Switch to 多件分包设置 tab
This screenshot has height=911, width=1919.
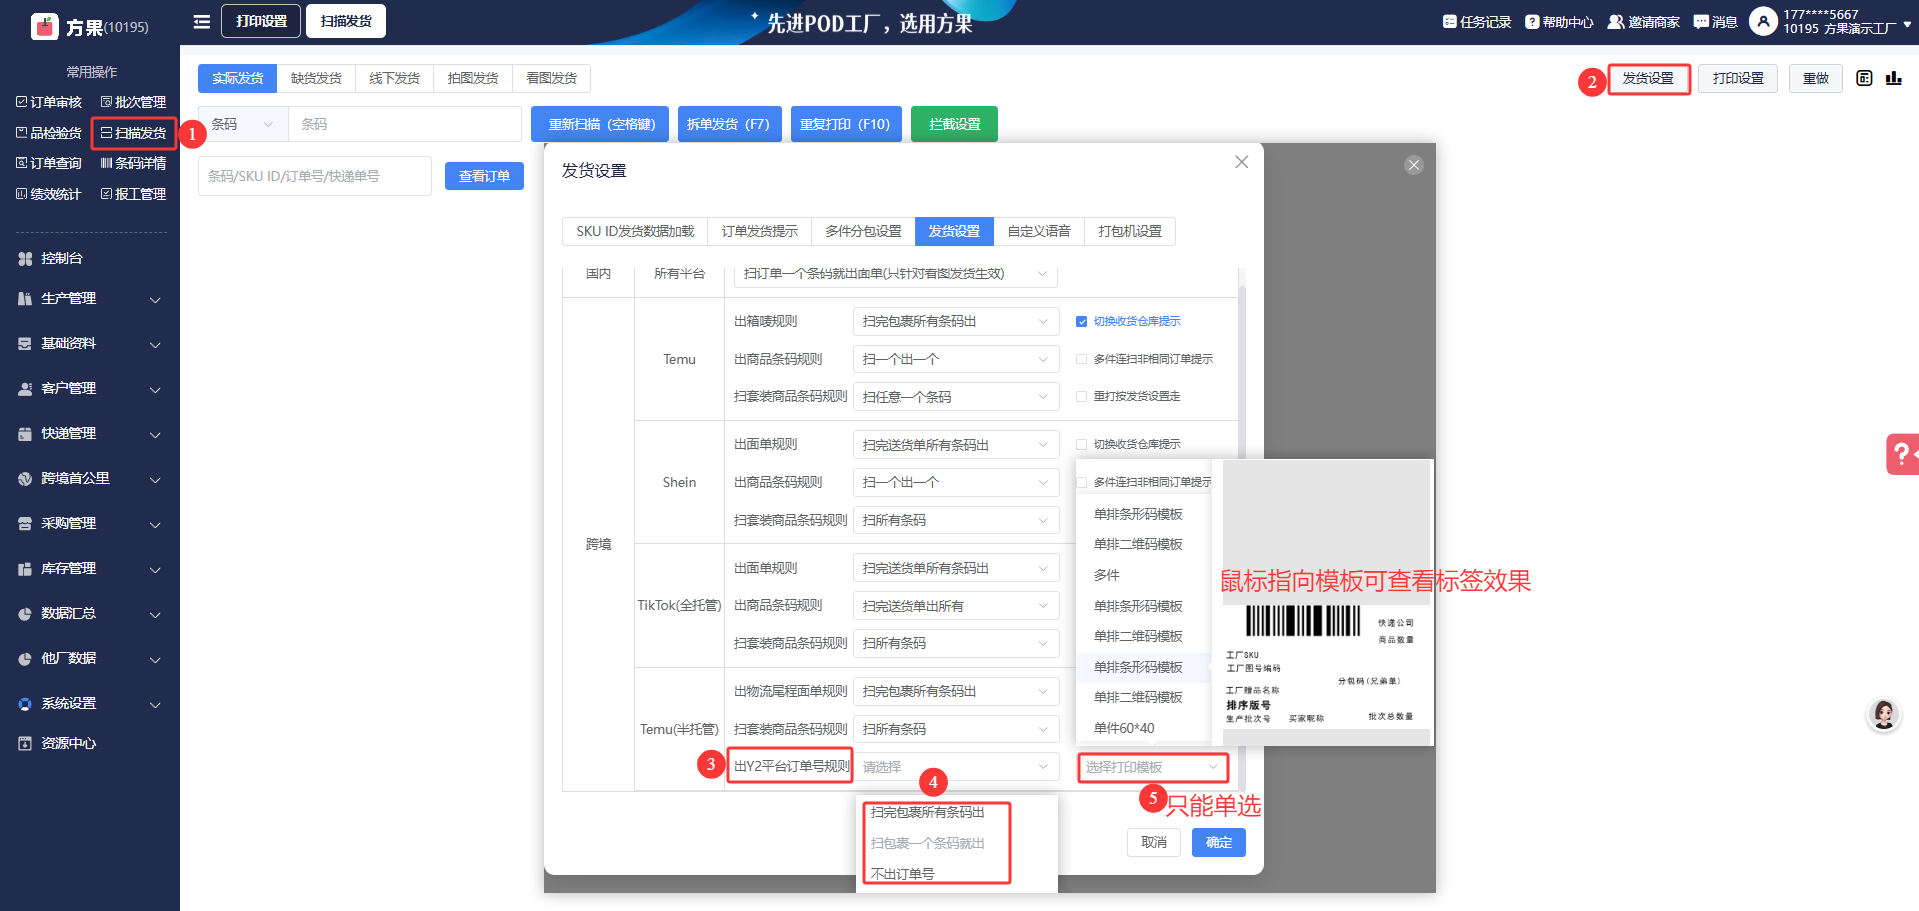[863, 231]
